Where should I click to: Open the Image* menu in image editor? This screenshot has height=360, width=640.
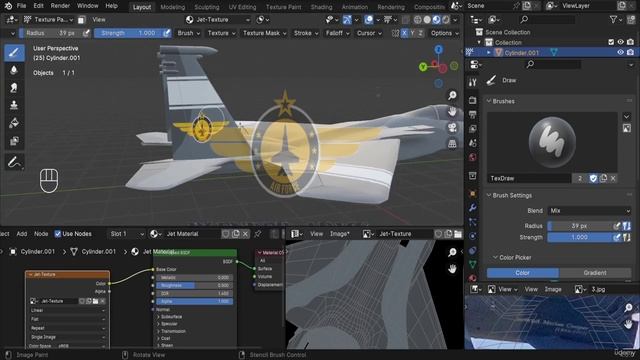pyautogui.click(x=340, y=234)
